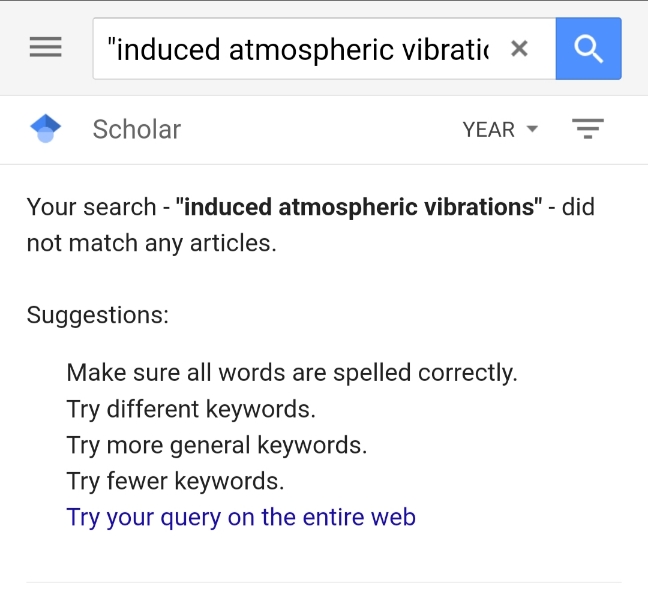Open the filter options icon

587,129
